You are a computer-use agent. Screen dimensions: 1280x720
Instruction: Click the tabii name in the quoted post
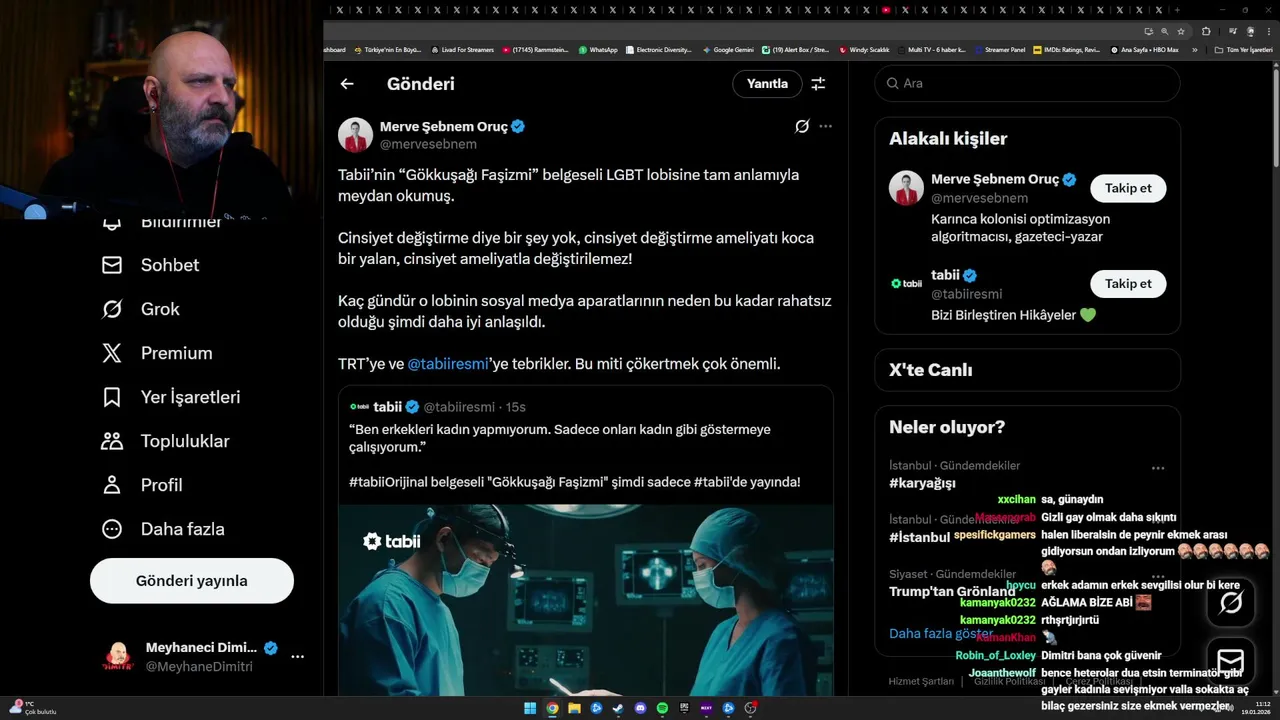point(387,407)
